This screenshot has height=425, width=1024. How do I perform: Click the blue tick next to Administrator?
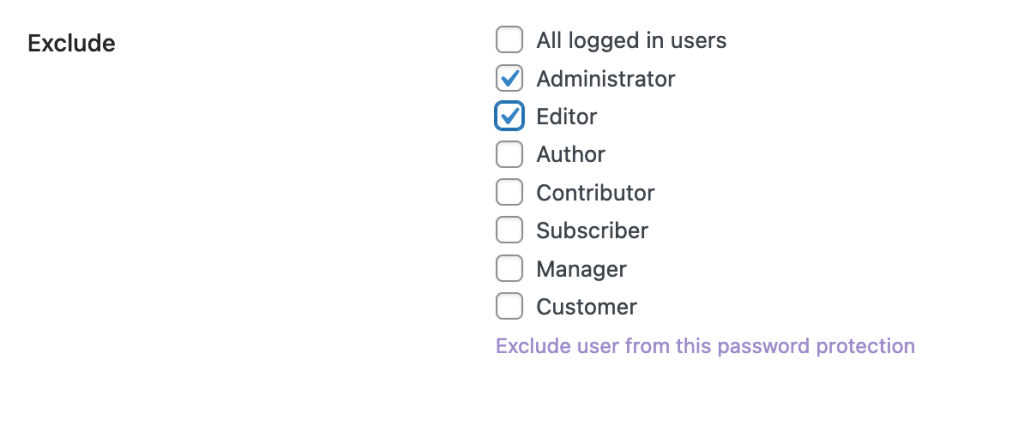click(510, 78)
